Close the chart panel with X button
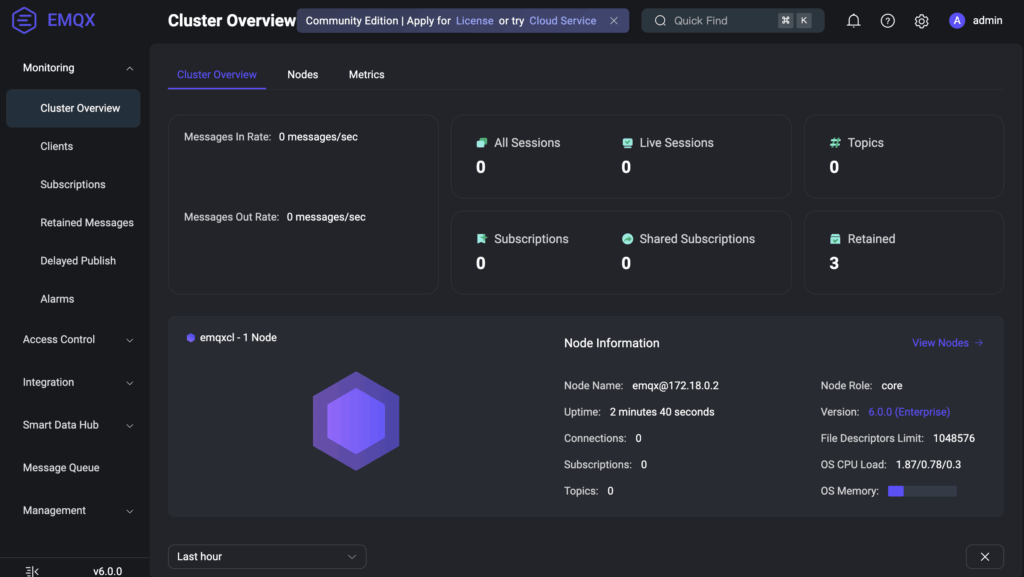1024x577 pixels. 984,557
